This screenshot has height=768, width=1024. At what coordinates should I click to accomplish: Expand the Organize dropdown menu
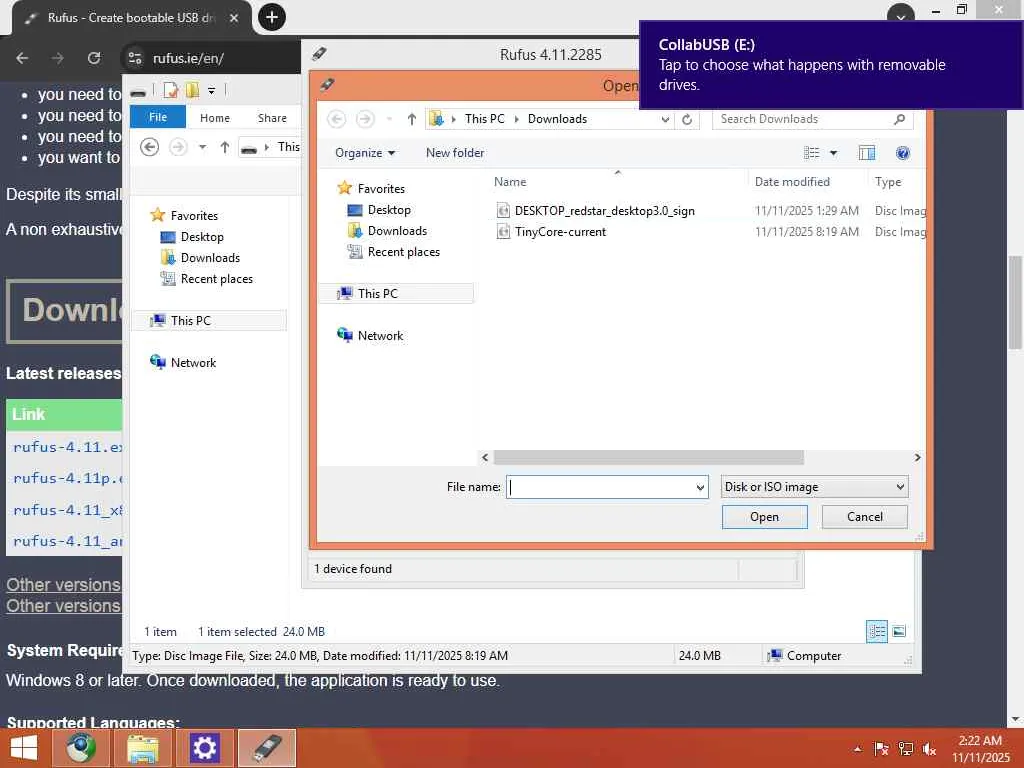[365, 153]
